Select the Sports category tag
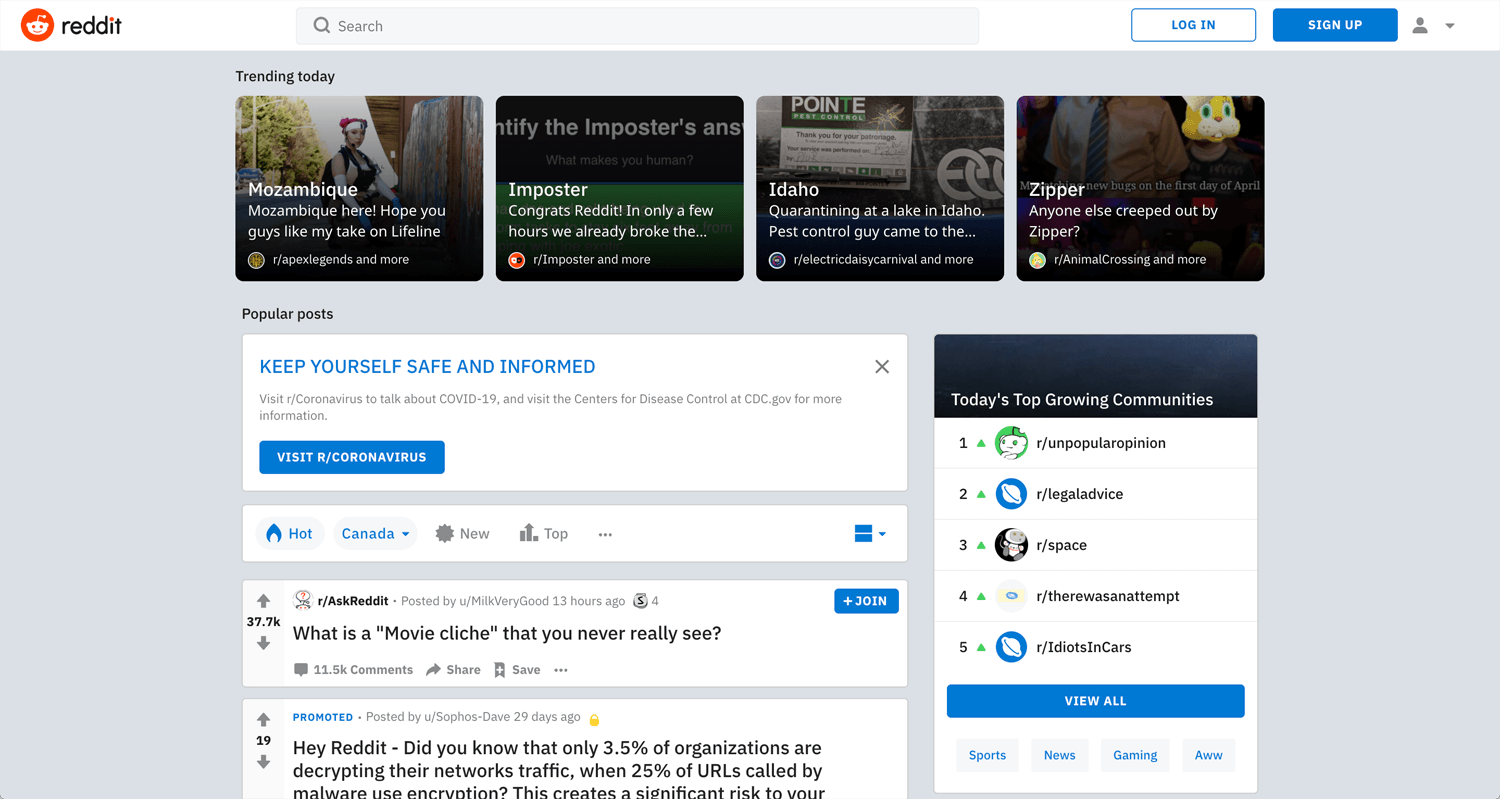Viewport: 1500px width, 799px height. coord(987,755)
